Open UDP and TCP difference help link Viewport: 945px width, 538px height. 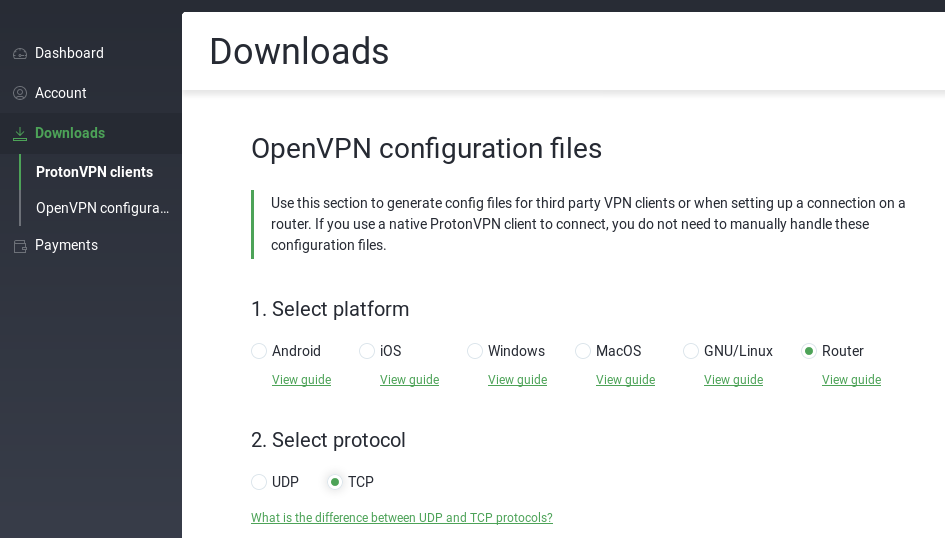402,518
